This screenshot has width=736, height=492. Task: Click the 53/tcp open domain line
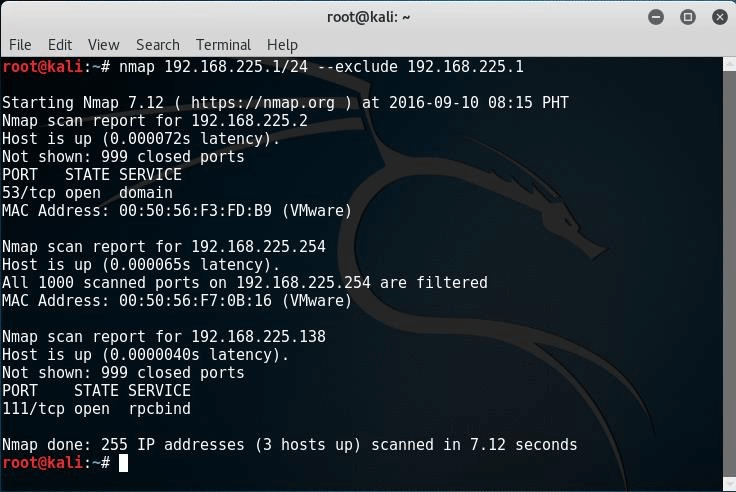pos(87,193)
